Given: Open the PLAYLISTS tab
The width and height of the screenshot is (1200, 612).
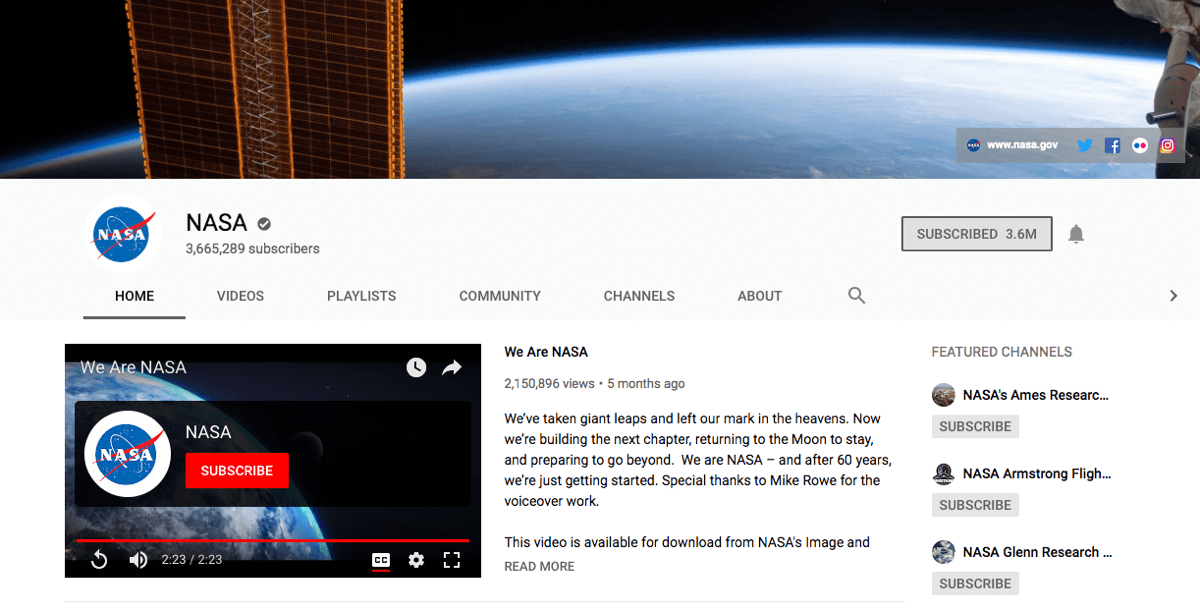Looking at the screenshot, I should point(361,296).
